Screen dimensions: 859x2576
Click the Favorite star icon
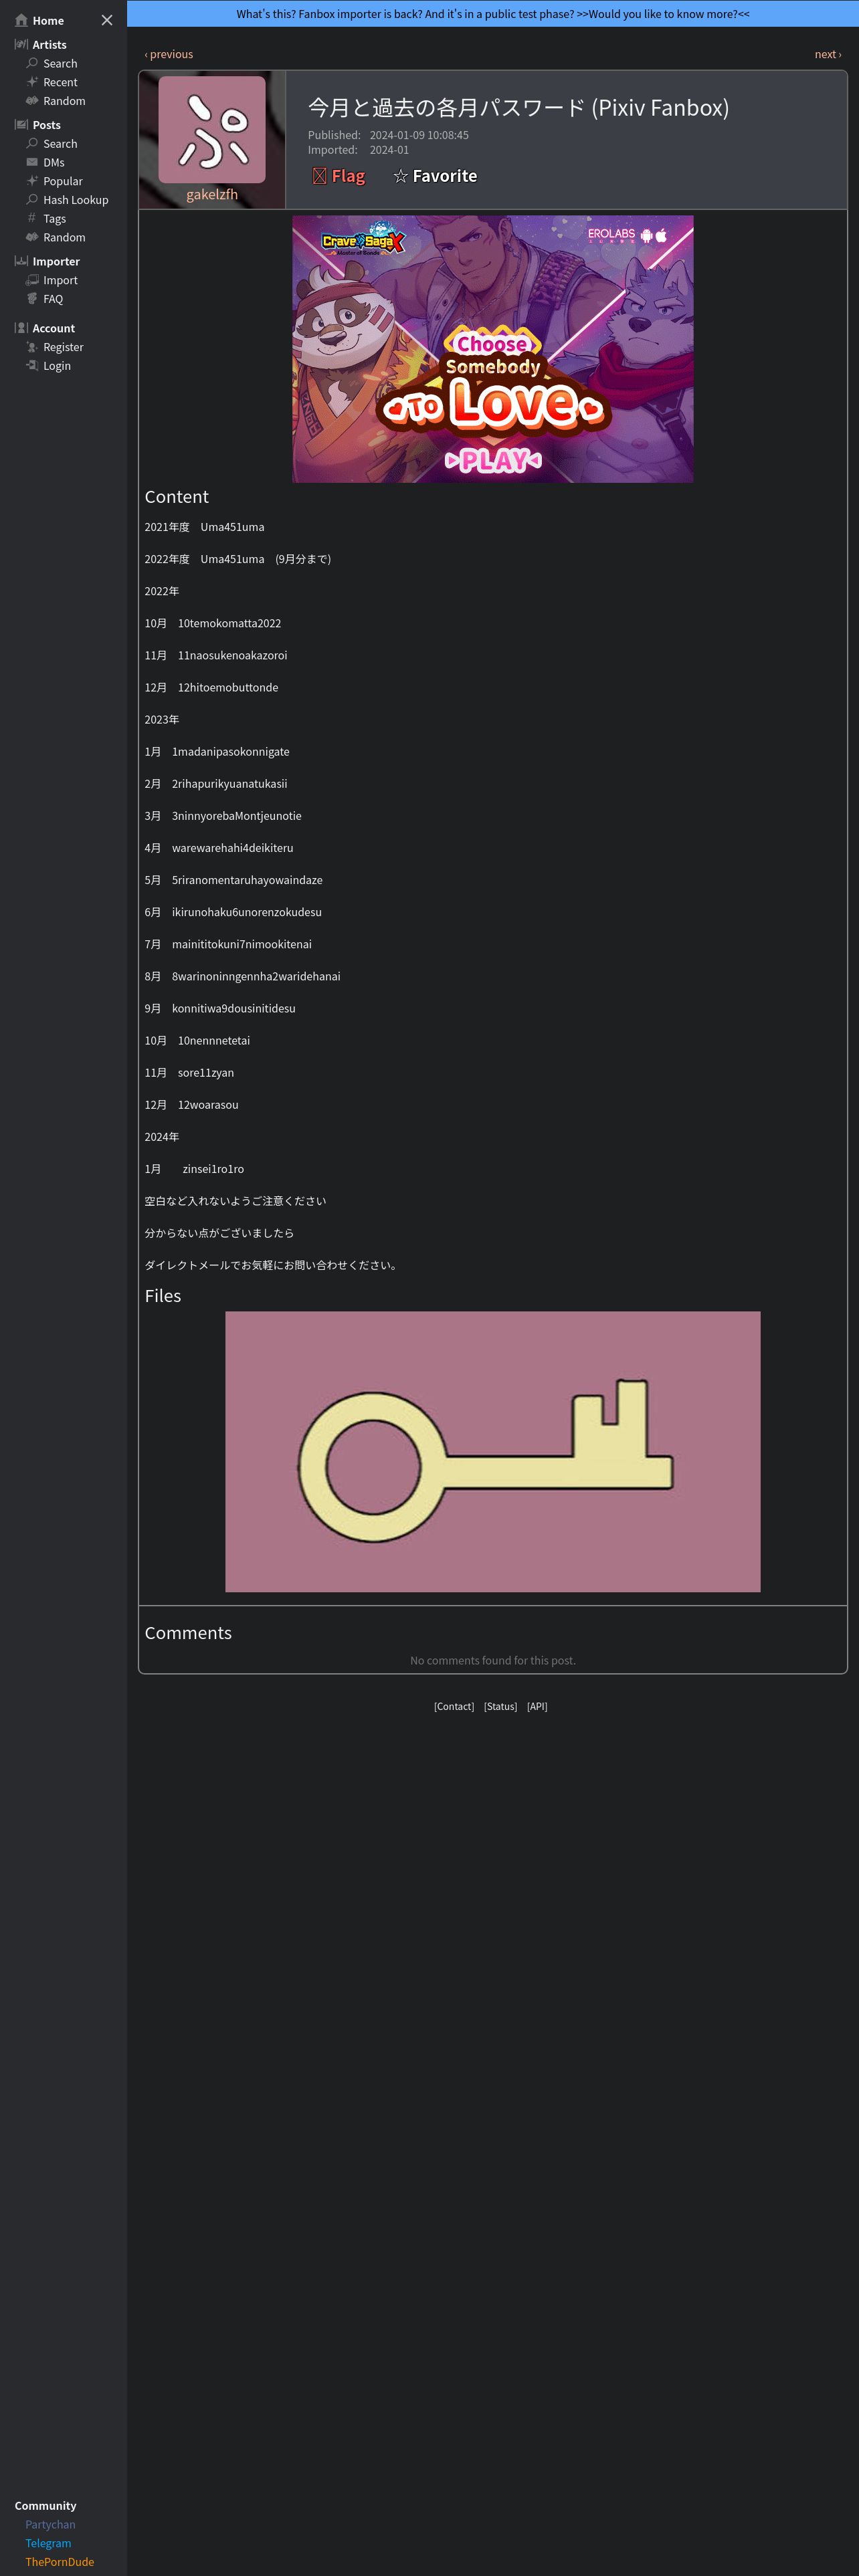coord(401,176)
